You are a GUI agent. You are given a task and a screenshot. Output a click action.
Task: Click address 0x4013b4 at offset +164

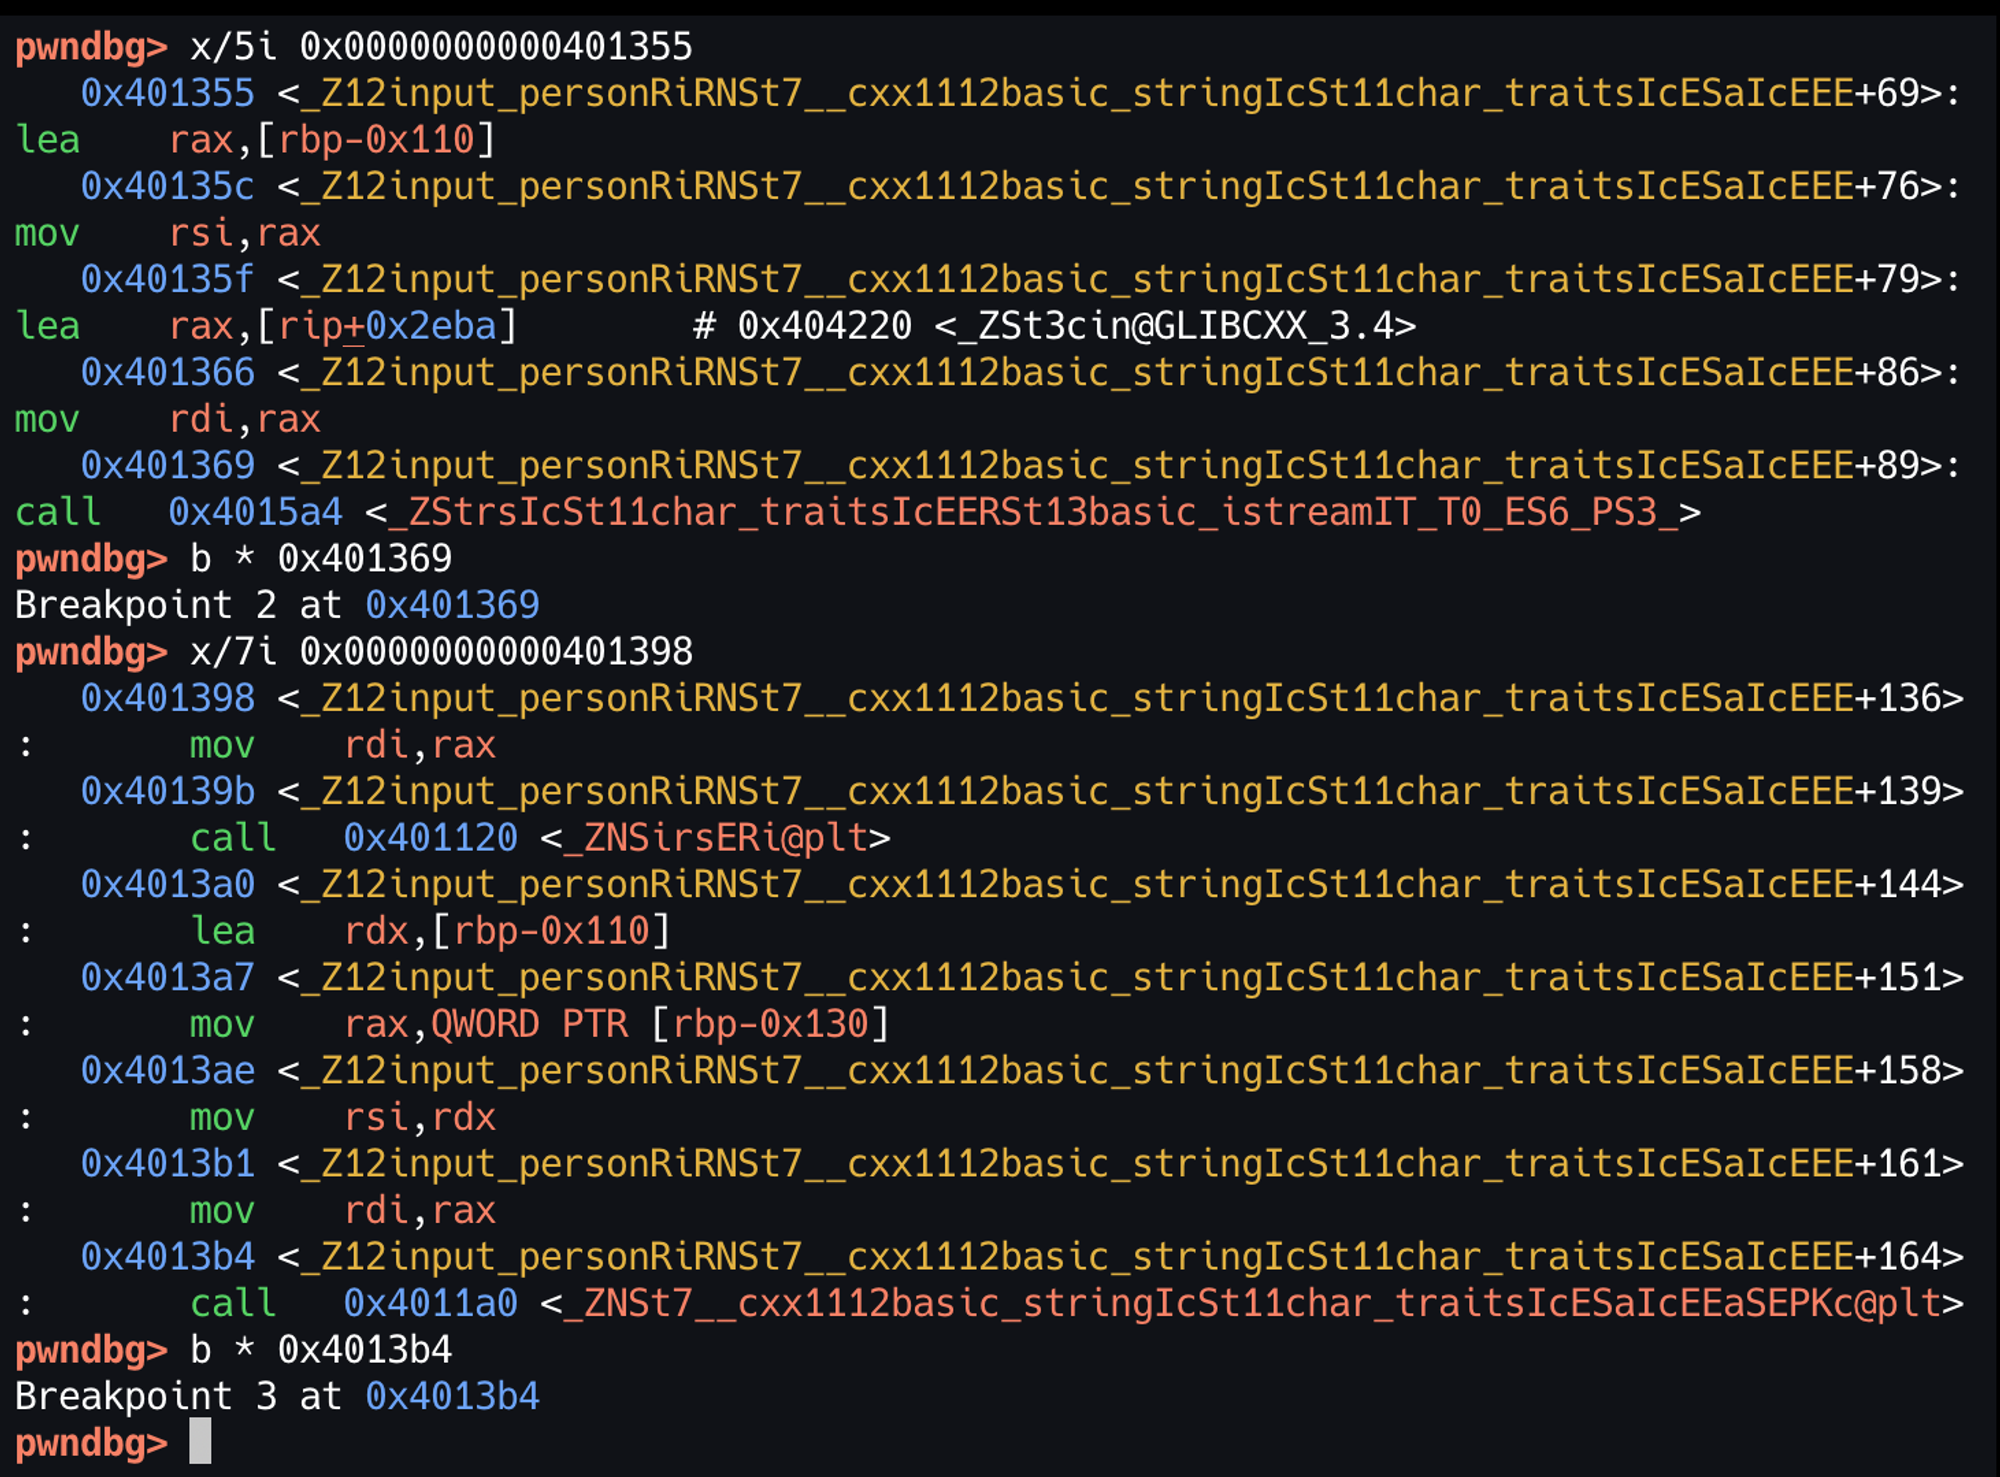click(x=167, y=1256)
